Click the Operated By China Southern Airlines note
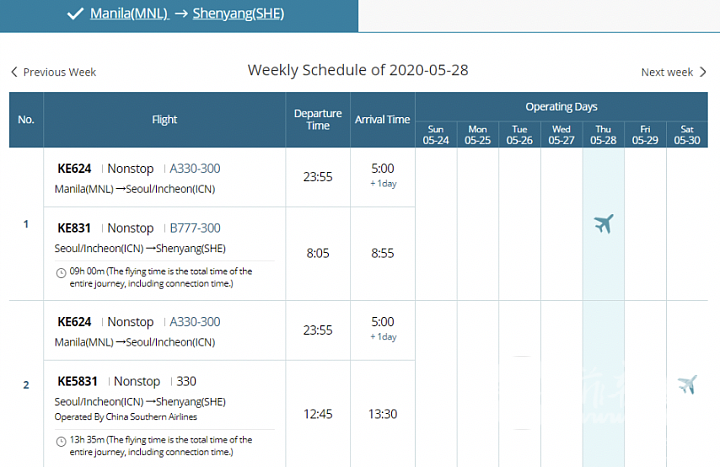The height and width of the screenshot is (467, 720). pos(126,417)
